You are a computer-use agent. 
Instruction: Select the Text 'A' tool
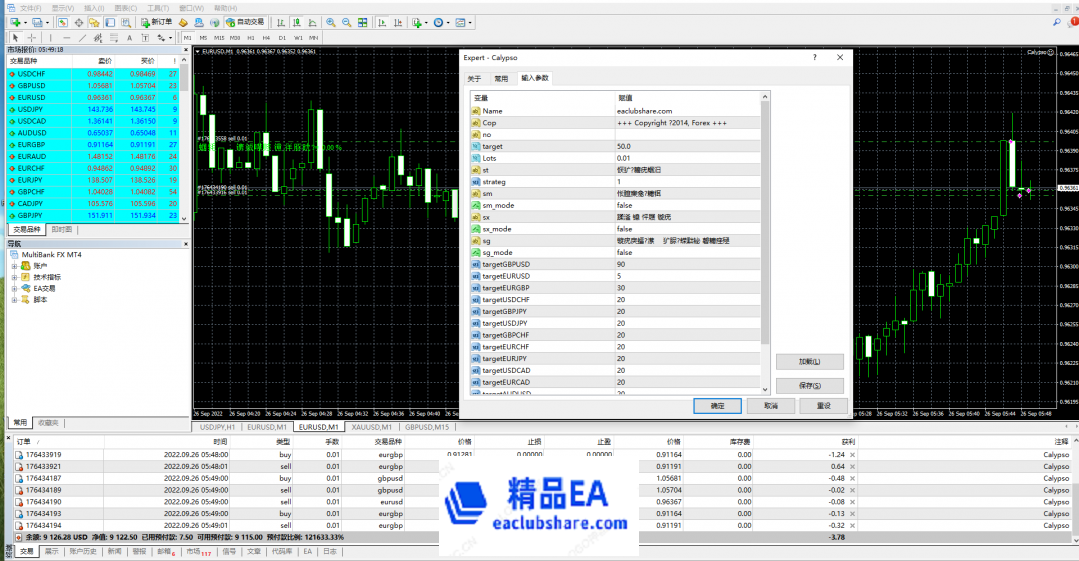pos(129,38)
